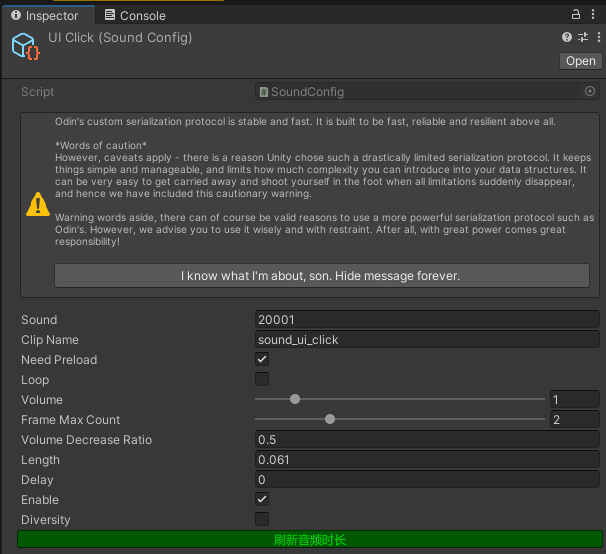This screenshot has width=606, height=554.
Task: Click the *Words of caution* text
Action: click(101, 145)
